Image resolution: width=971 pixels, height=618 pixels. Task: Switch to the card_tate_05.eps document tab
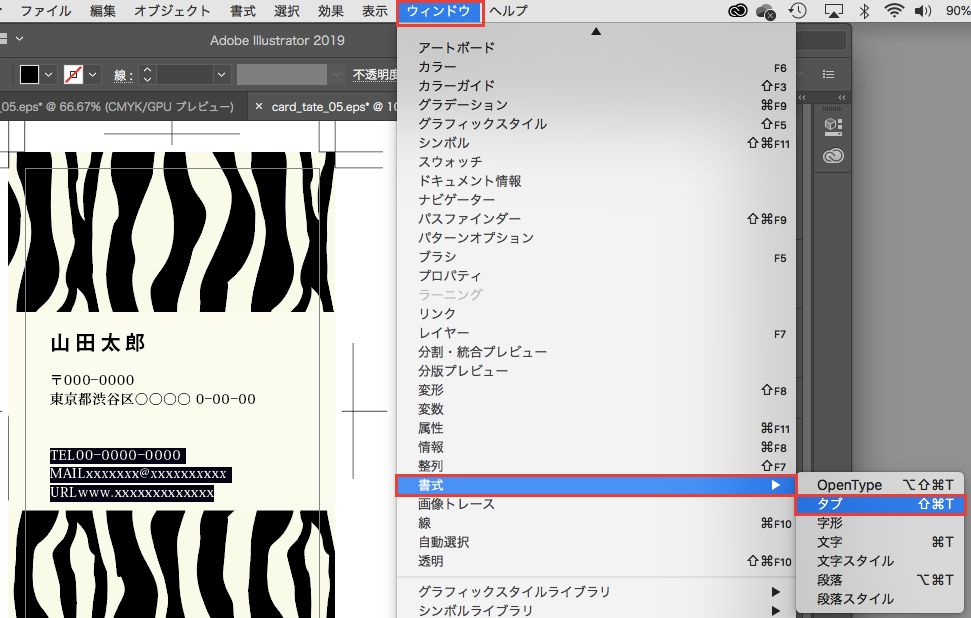[320, 104]
